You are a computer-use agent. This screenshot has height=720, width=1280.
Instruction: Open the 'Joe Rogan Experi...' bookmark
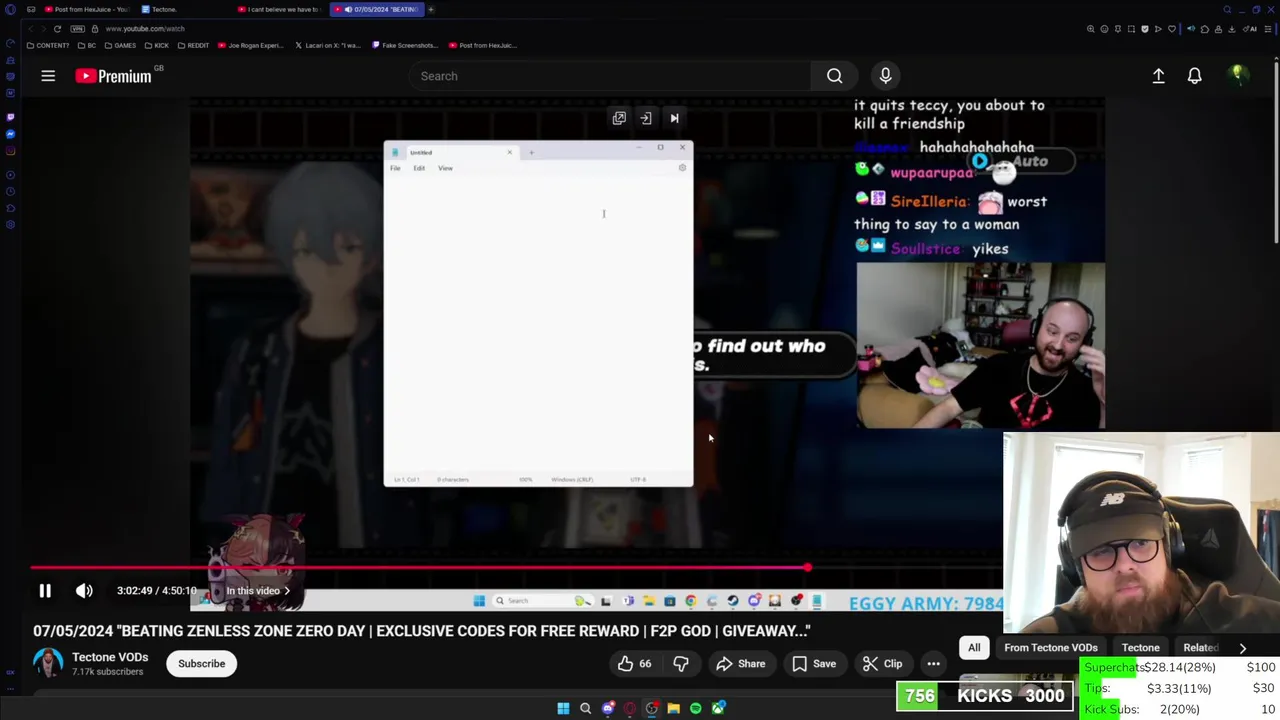251,45
